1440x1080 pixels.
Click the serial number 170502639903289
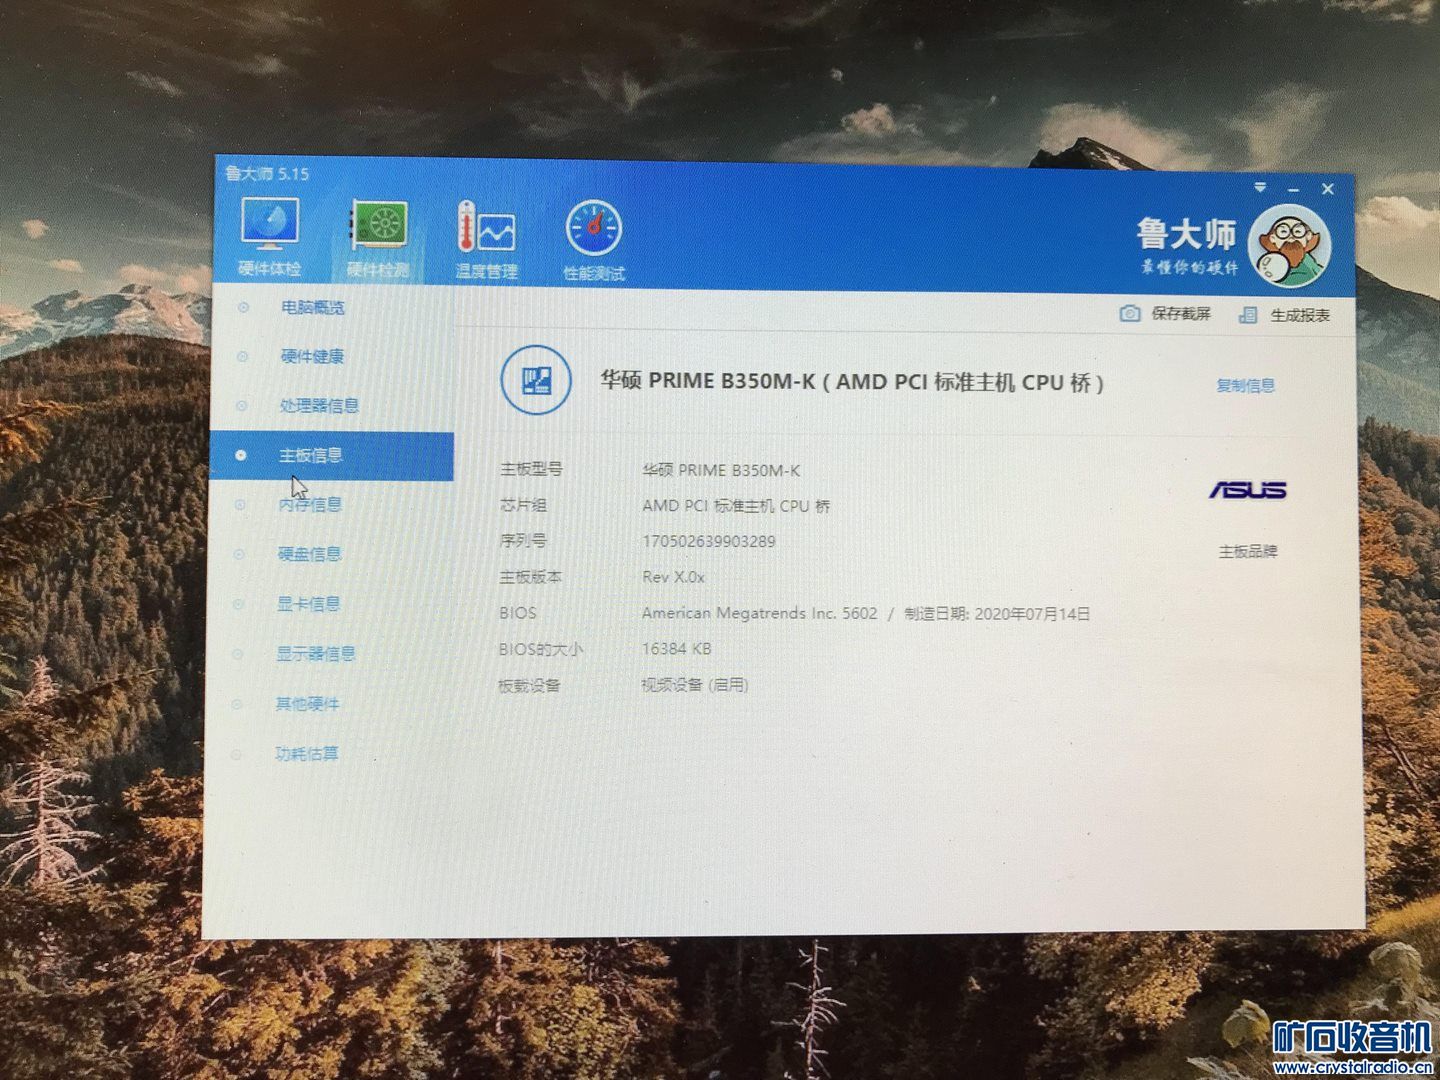click(709, 542)
